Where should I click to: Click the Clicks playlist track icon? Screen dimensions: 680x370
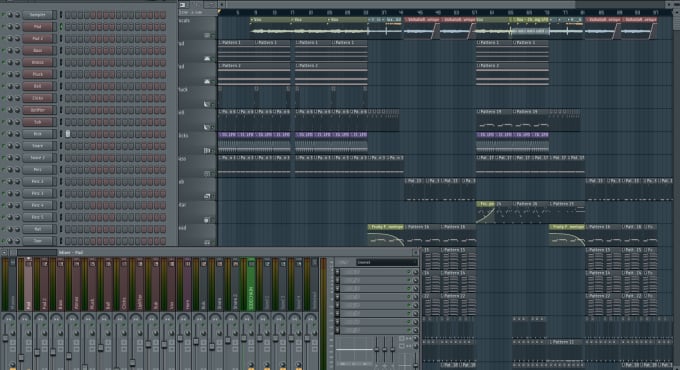pos(207,151)
